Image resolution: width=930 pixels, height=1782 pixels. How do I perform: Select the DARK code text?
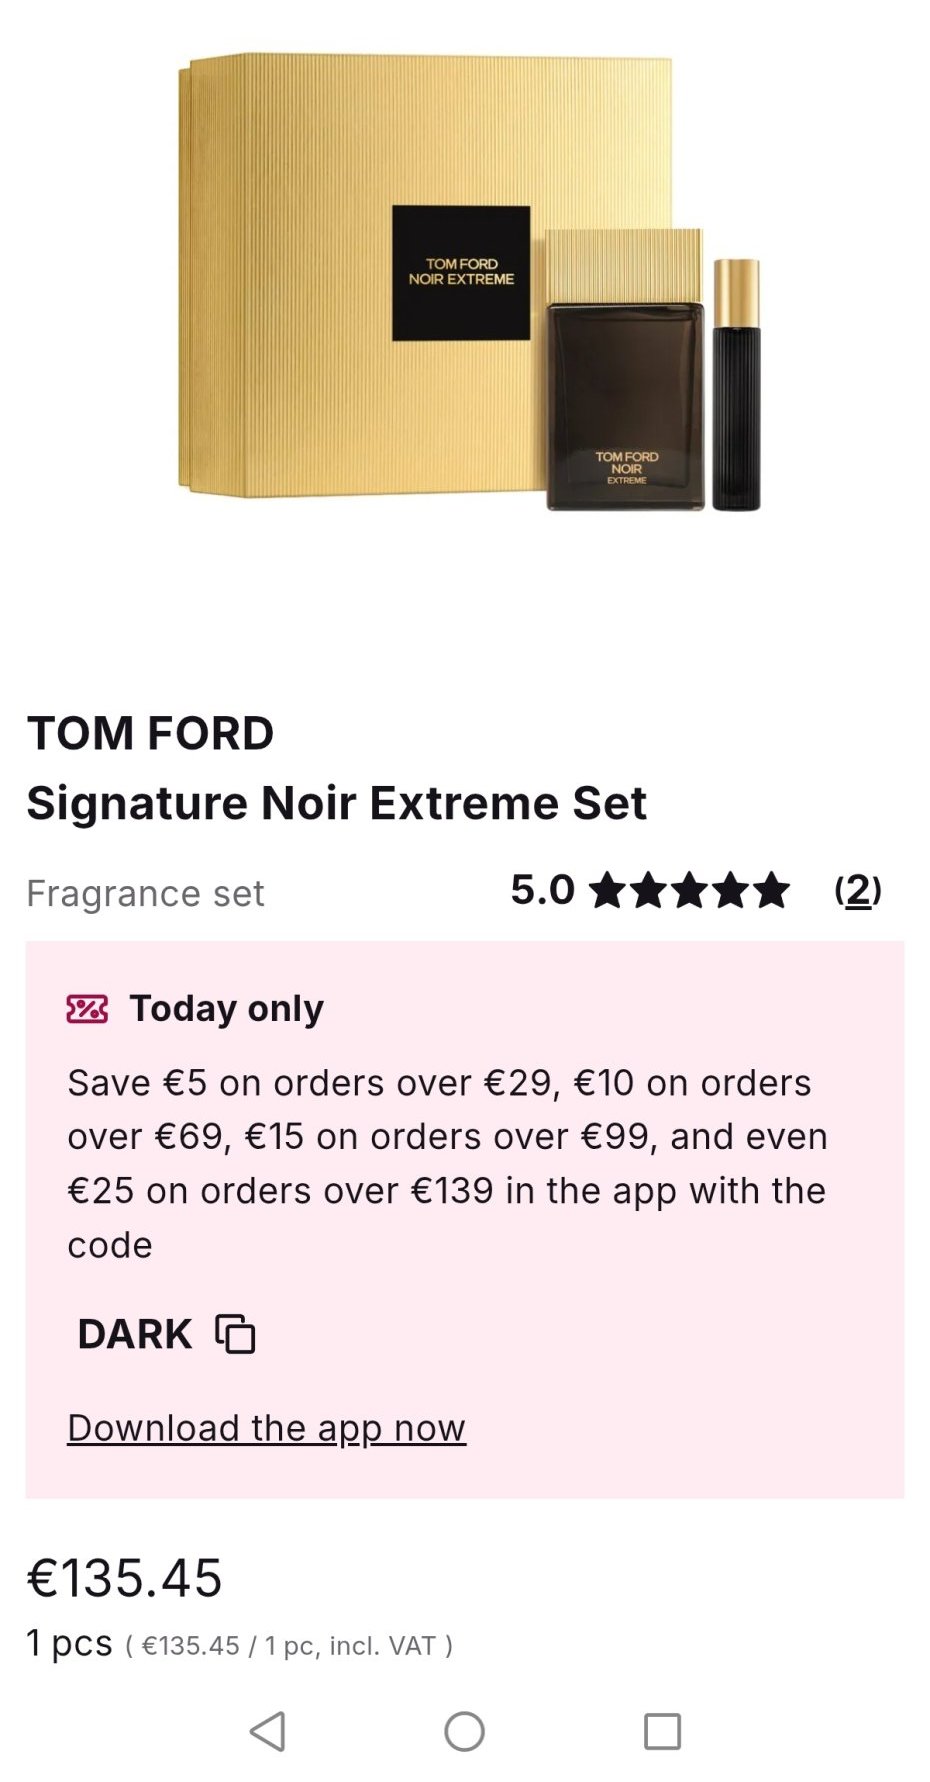pyautogui.click(x=134, y=1334)
